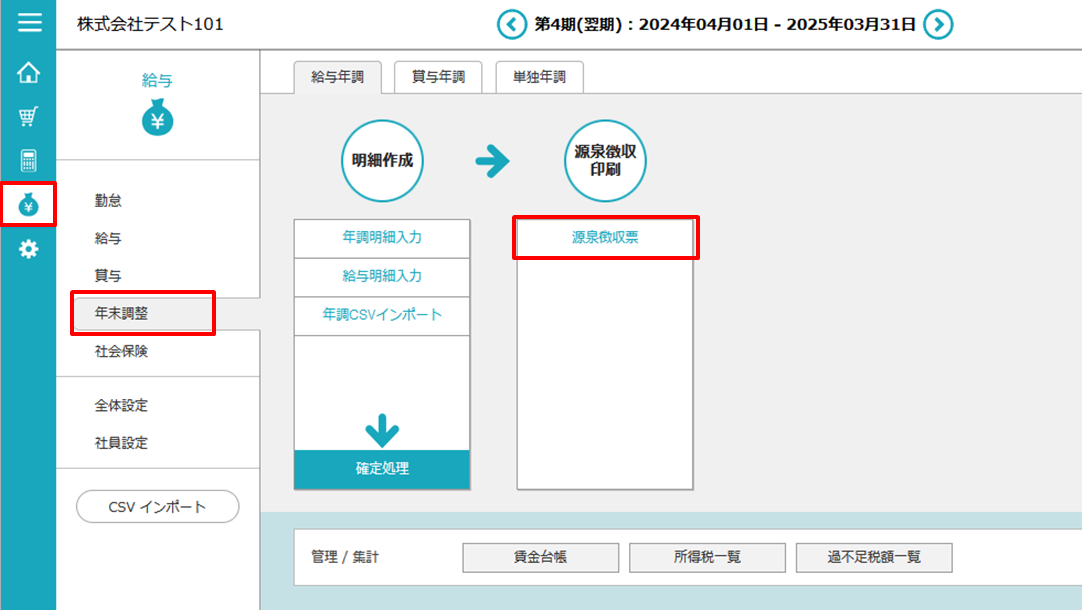
Task: Click the 源泉徴収印刷 circle step
Action: click(605, 161)
